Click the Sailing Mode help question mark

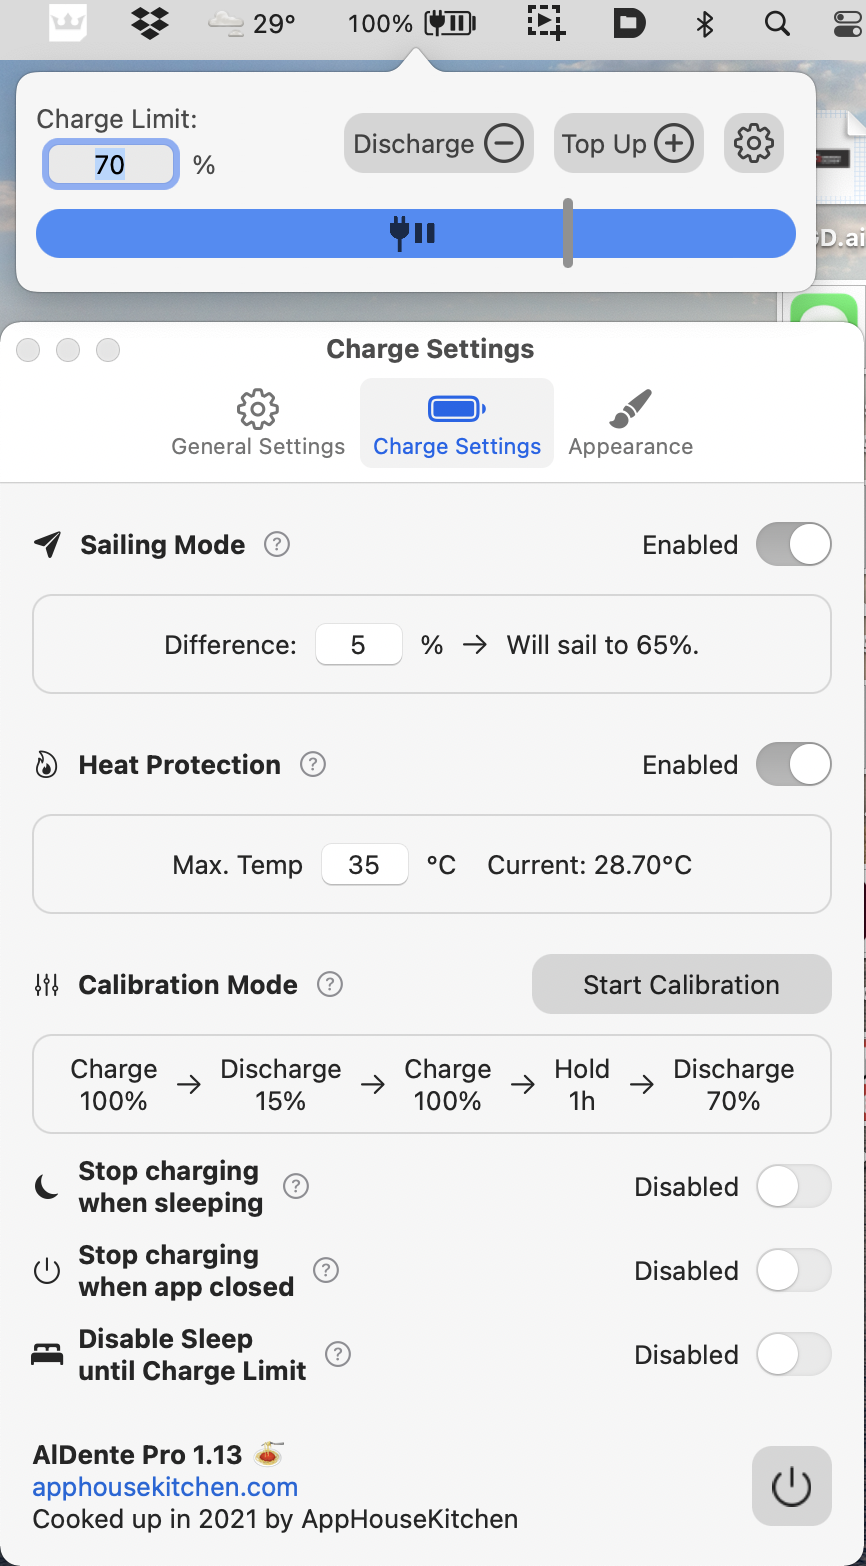point(277,545)
